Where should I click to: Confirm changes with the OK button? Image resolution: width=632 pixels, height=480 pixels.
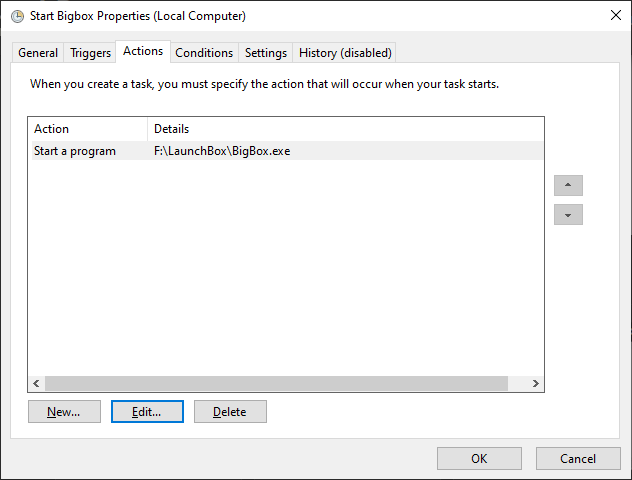479,458
